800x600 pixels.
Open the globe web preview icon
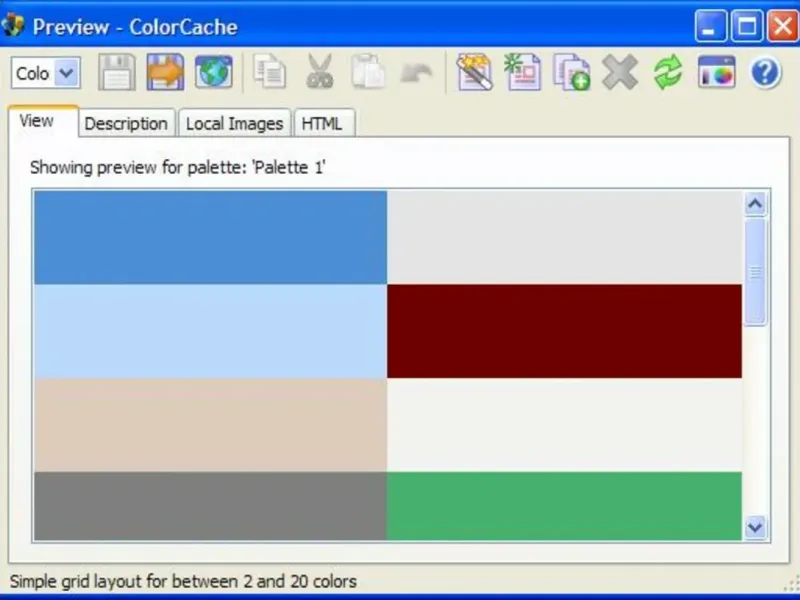[x=214, y=72]
